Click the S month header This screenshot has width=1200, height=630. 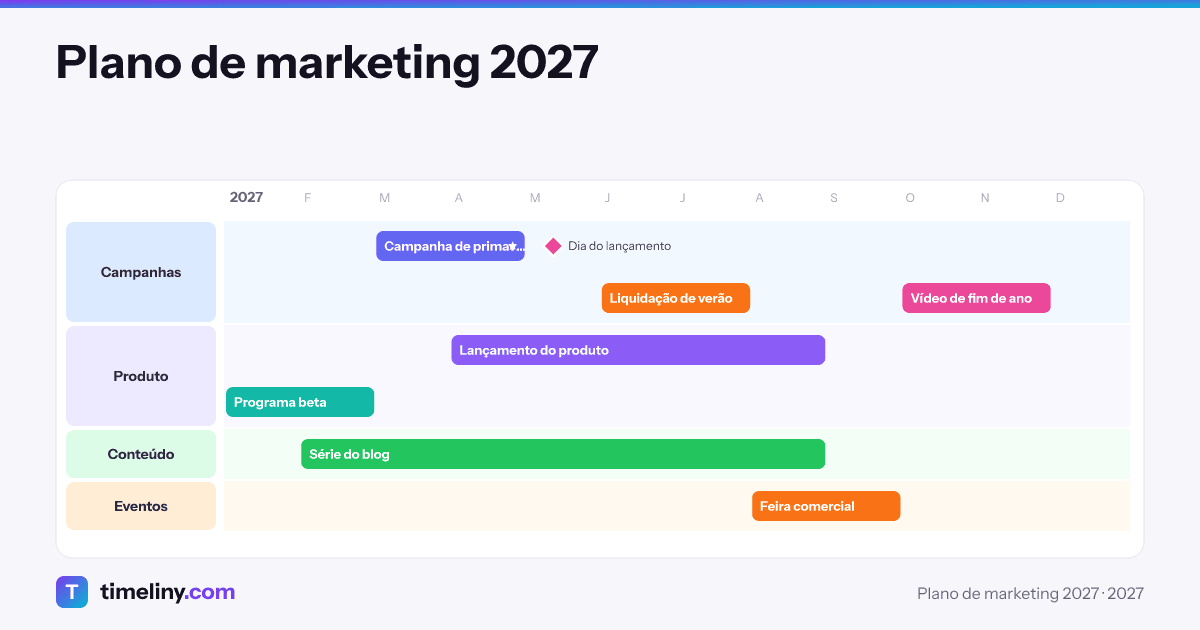click(x=834, y=198)
